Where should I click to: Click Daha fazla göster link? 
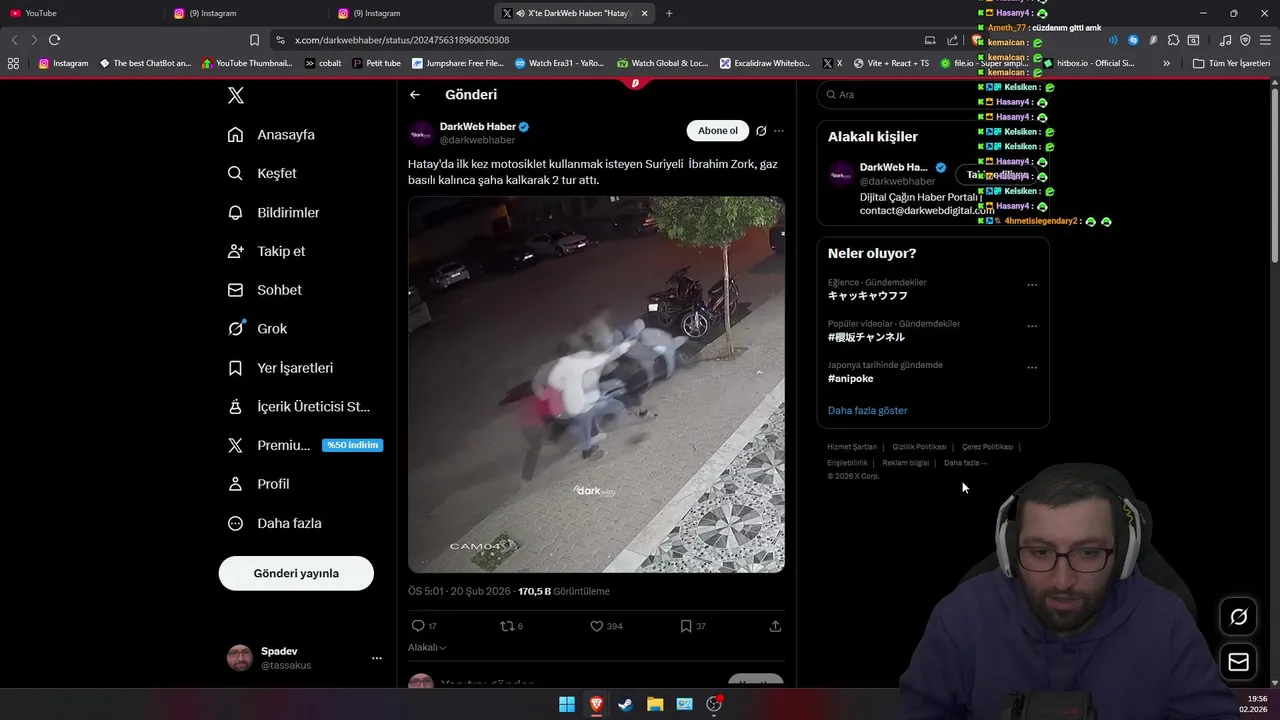(868, 411)
